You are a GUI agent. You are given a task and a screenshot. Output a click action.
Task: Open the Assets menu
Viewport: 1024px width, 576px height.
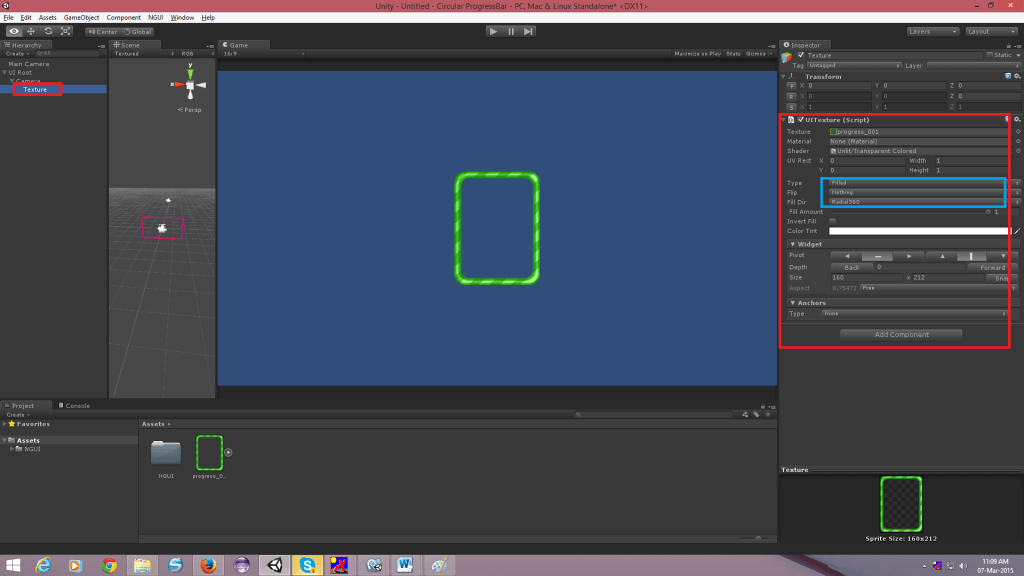(x=48, y=18)
